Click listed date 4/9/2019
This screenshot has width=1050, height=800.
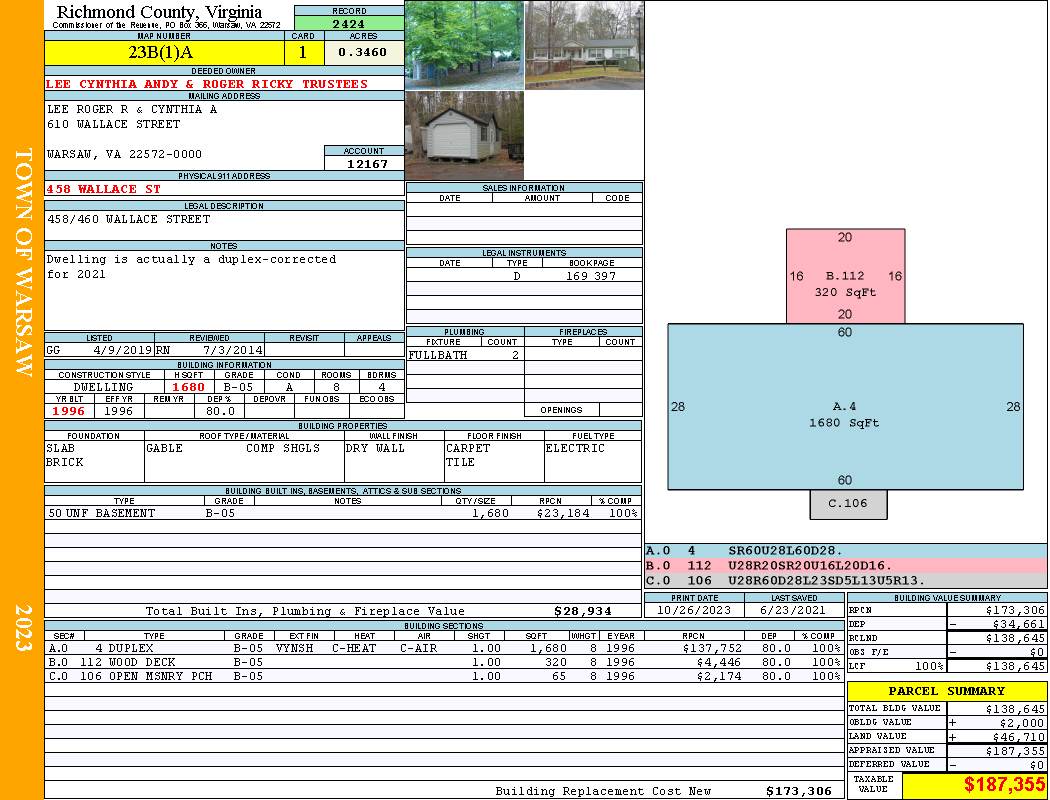click(123, 349)
